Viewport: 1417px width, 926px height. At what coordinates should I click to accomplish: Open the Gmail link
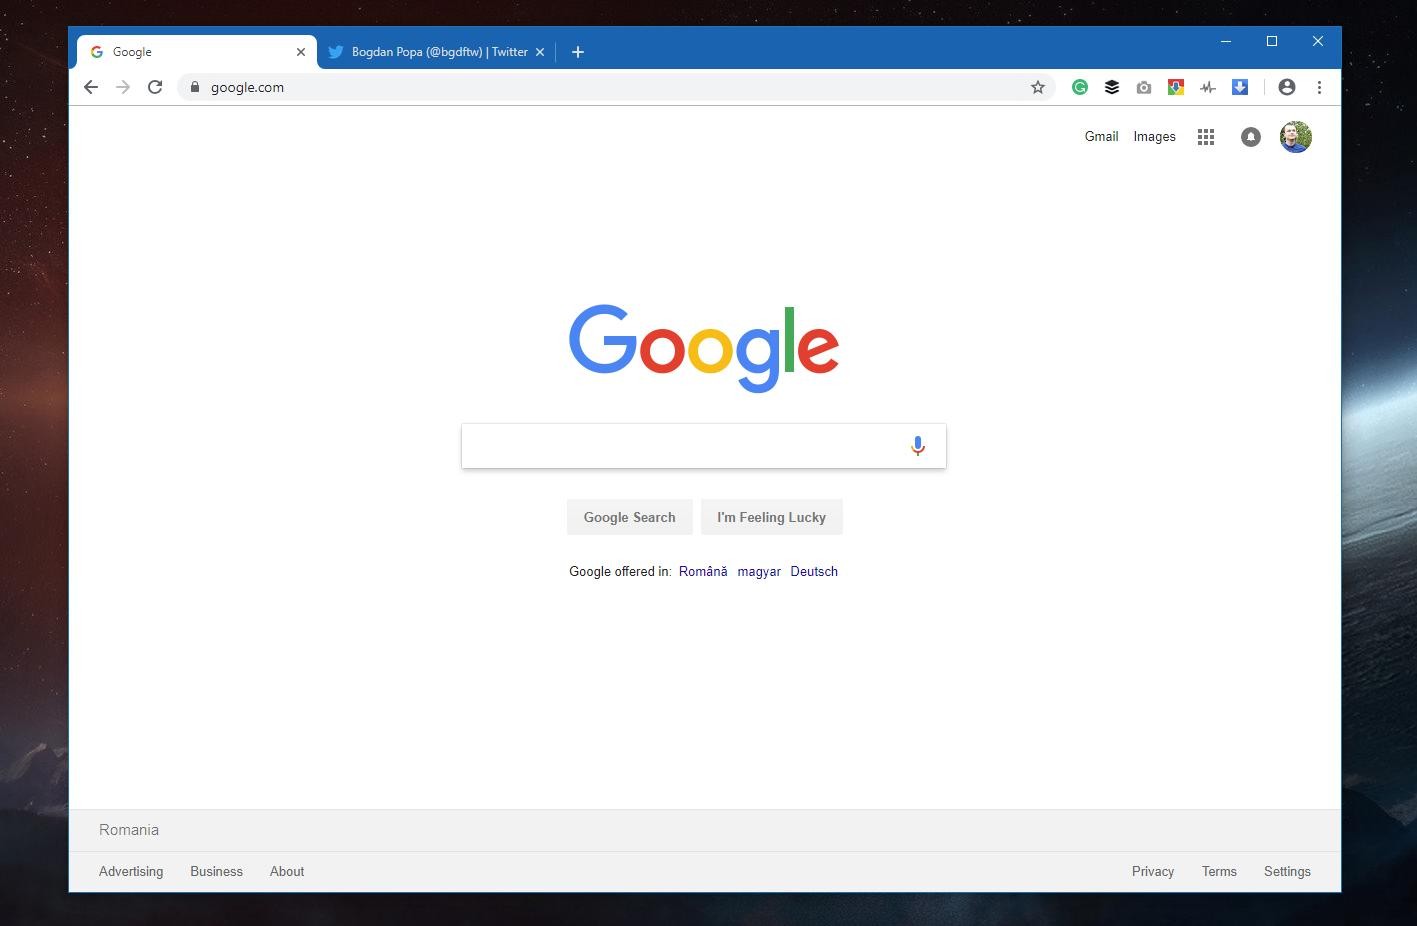(x=1101, y=136)
